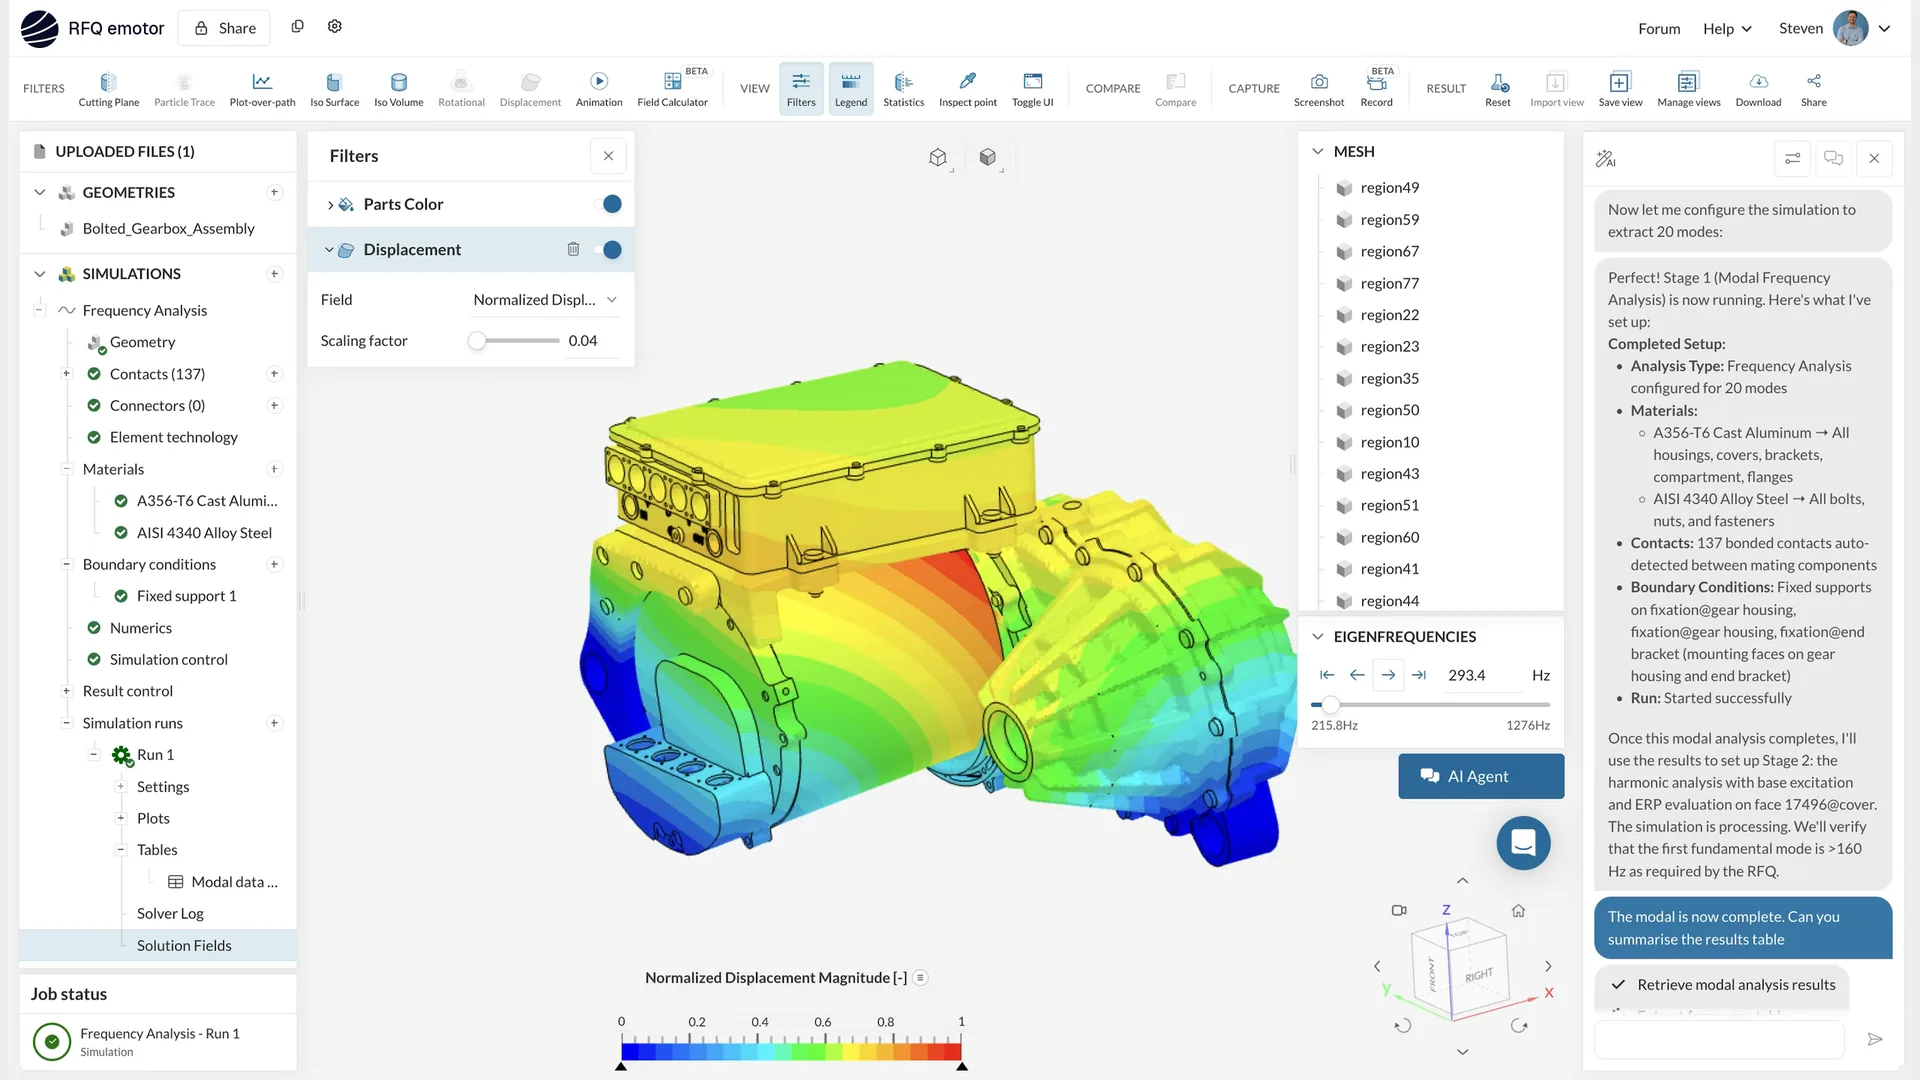Take a Screenshot of the viewer

pyautogui.click(x=1318, y=89)
